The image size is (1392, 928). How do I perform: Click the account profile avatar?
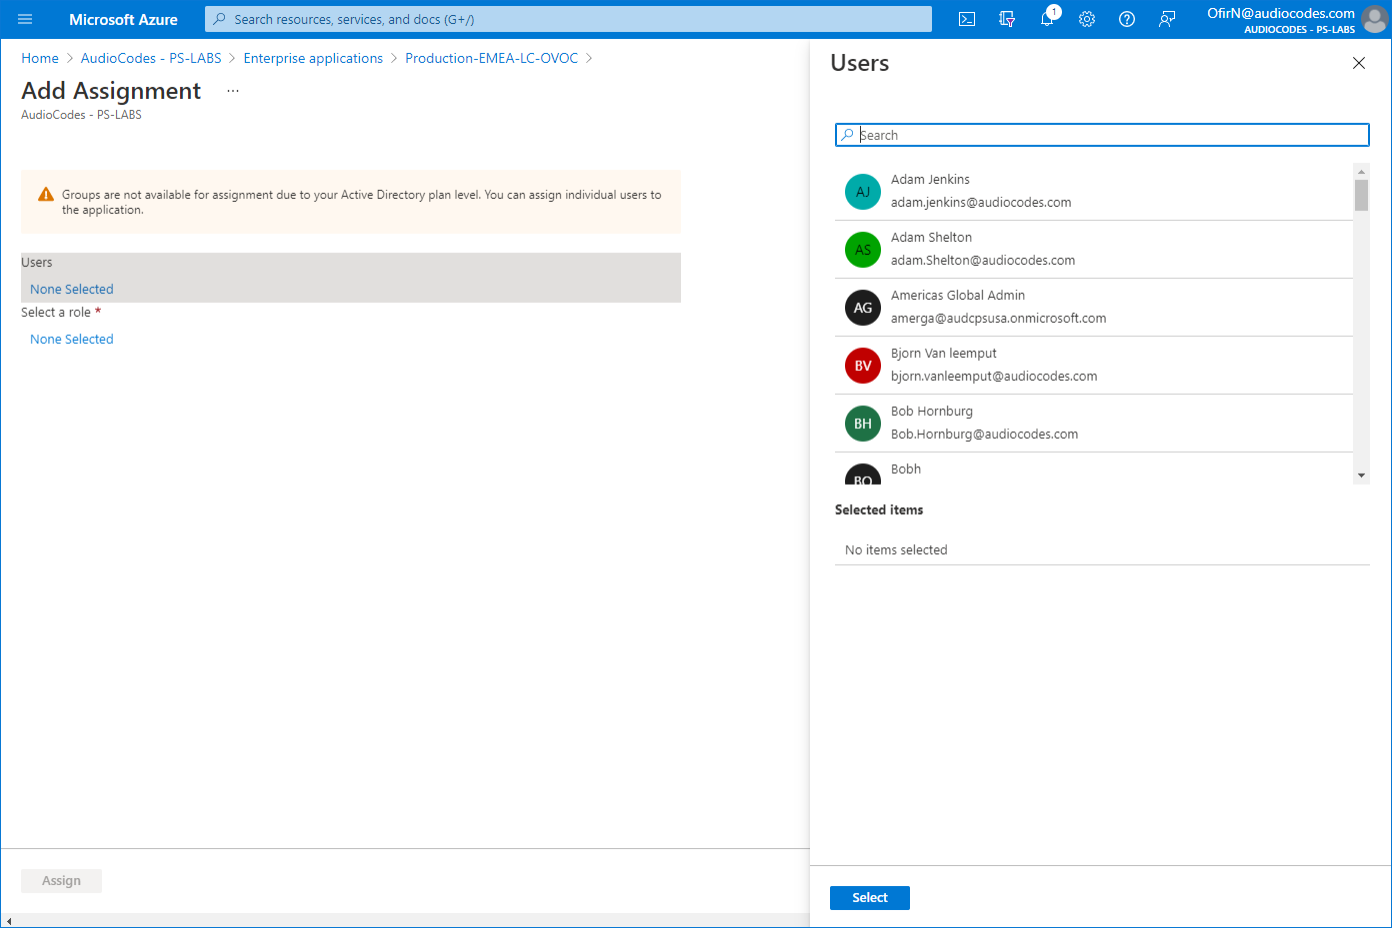[x=1375, y=19]
